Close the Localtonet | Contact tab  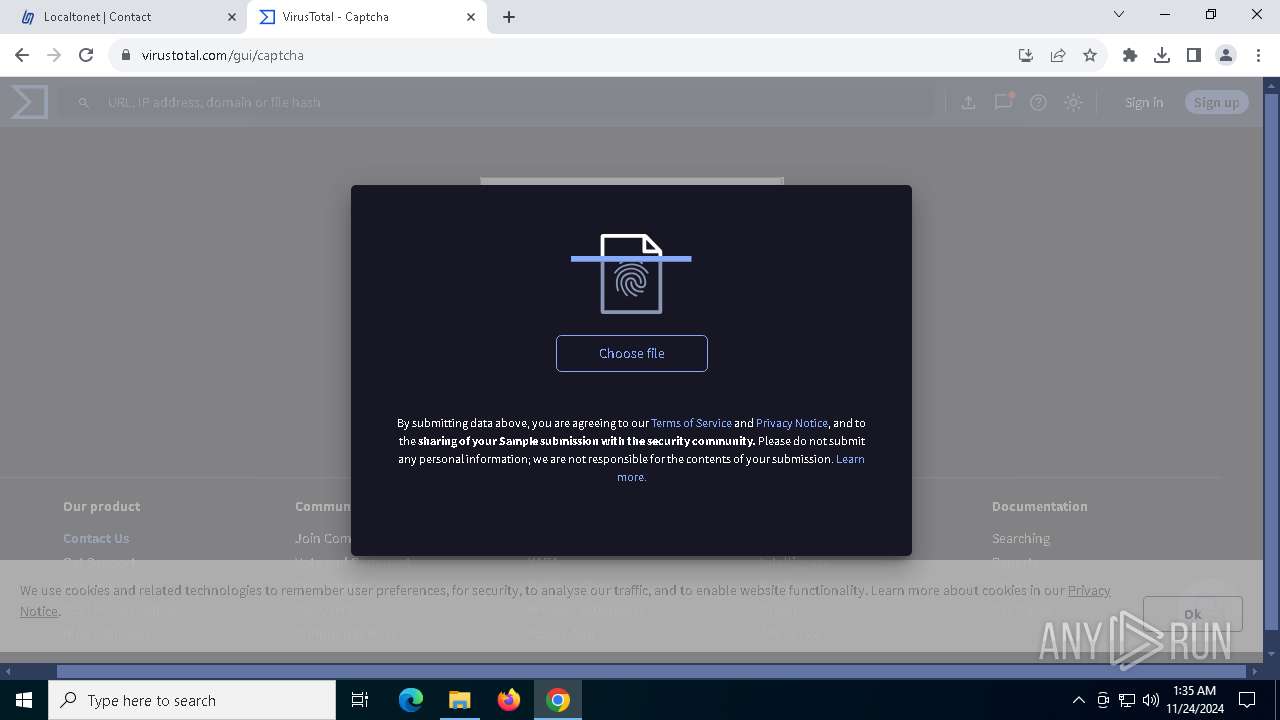point(231,17)
